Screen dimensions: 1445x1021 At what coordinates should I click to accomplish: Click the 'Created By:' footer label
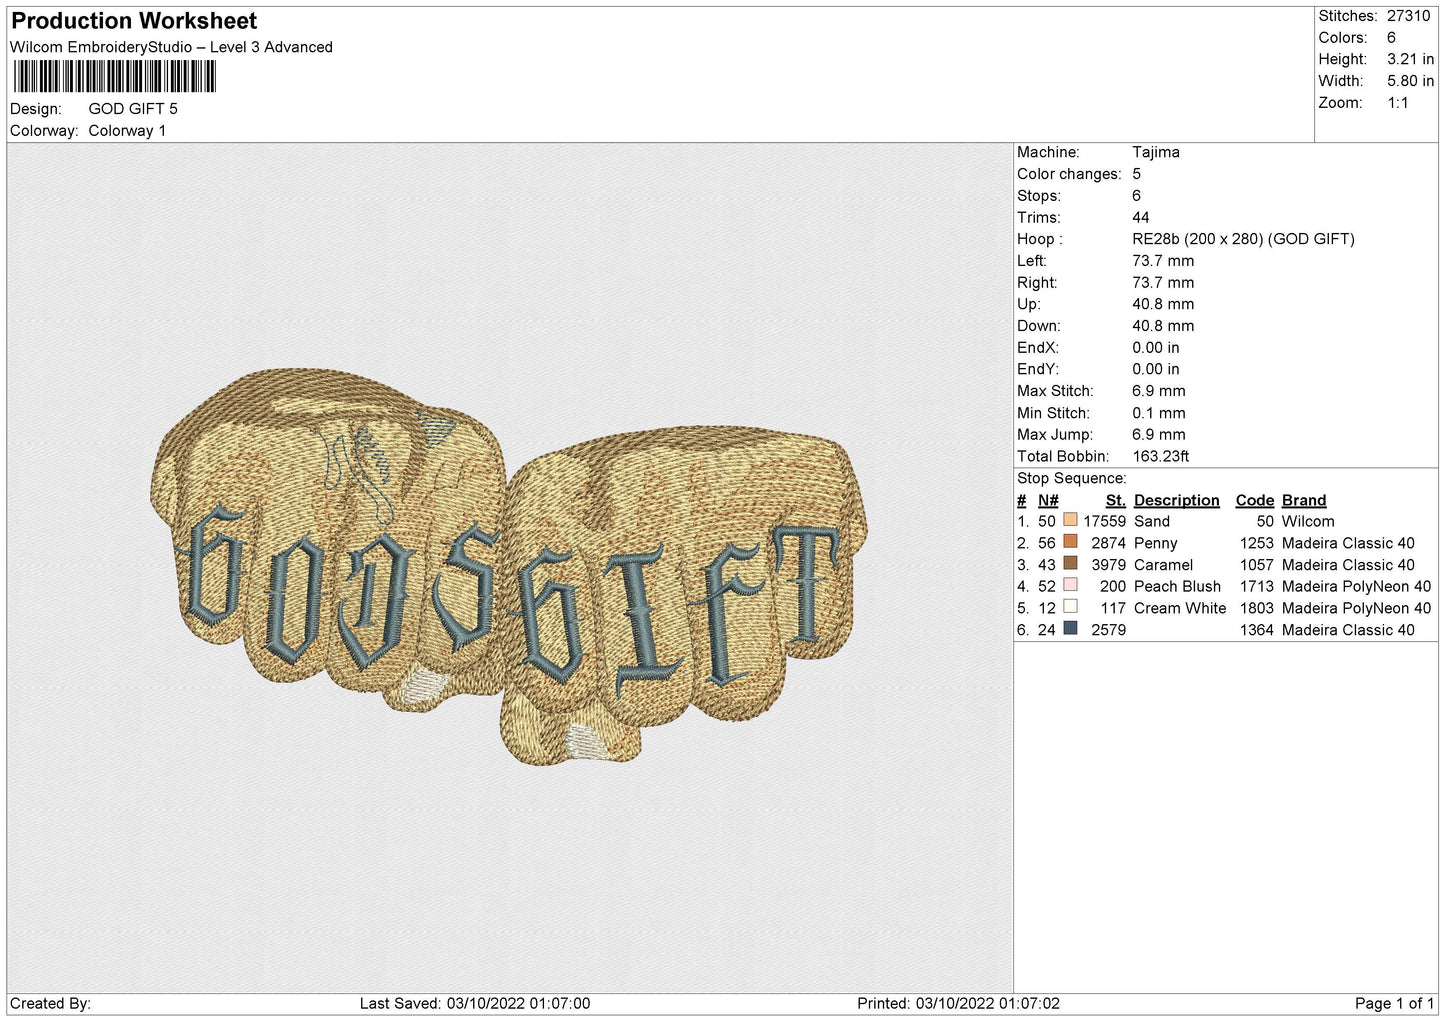[50, 1003]
